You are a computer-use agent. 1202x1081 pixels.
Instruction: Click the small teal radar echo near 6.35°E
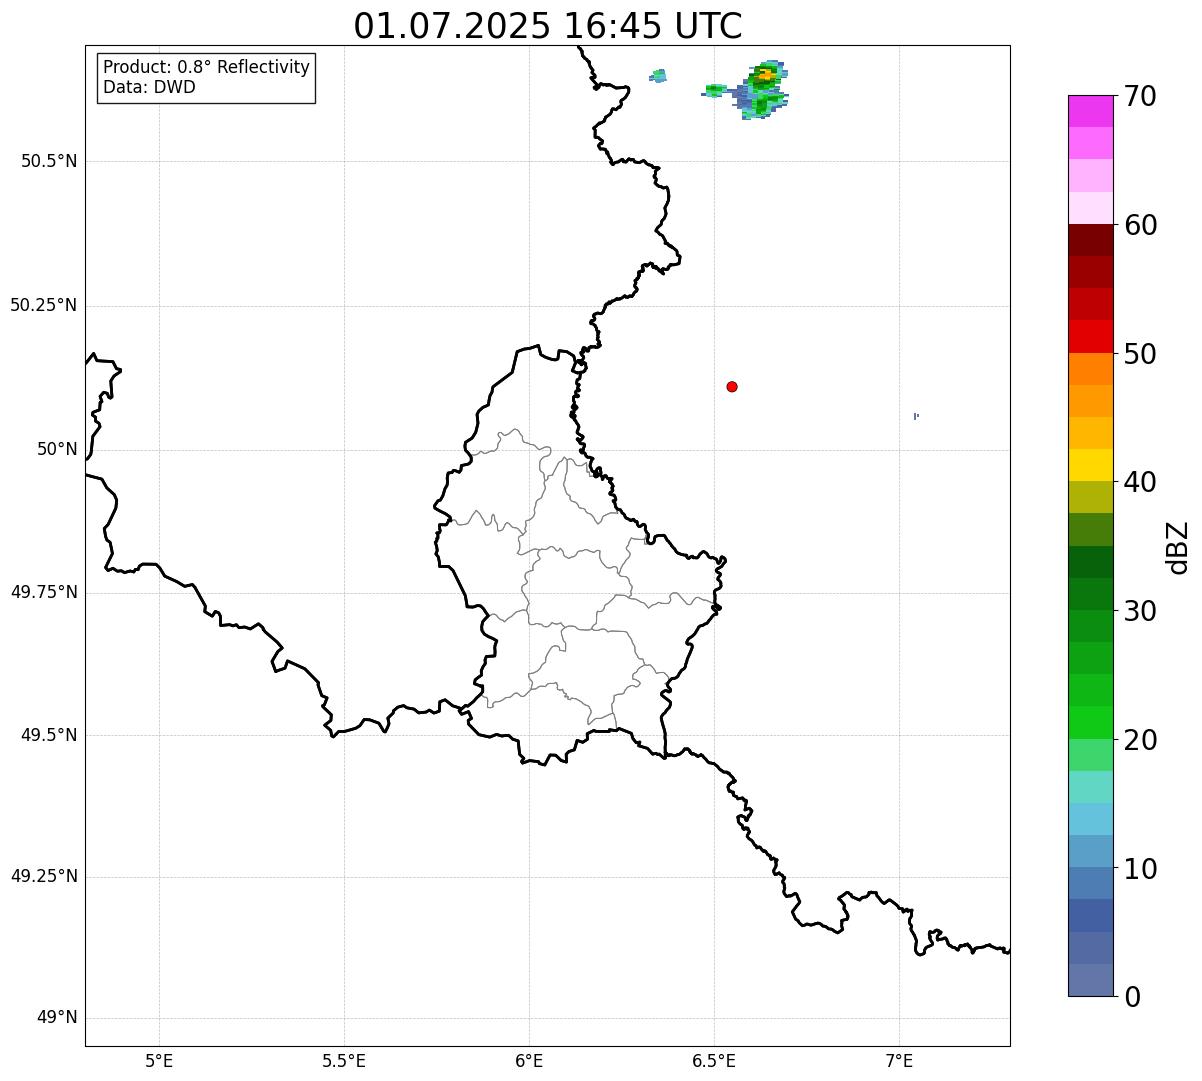click(x=658, y=75)
